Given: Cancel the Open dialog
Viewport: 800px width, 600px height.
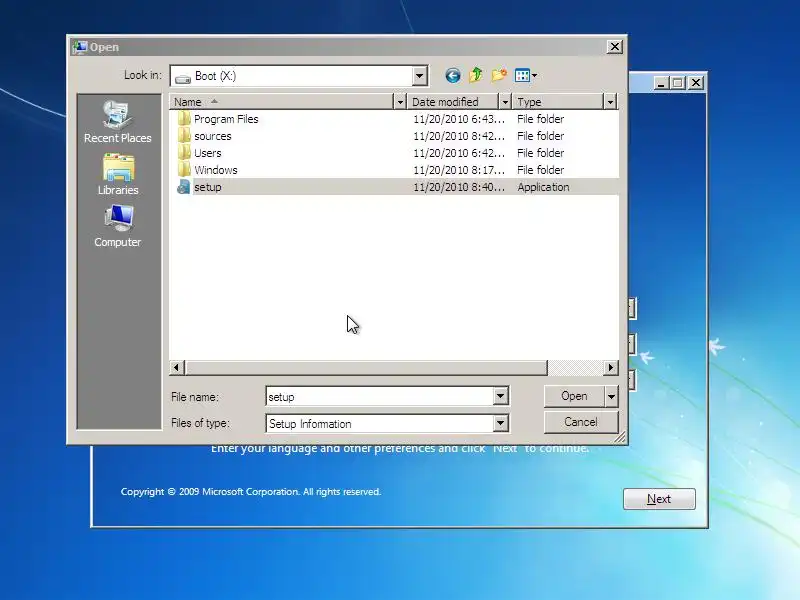Looking at the screenshot, I should [x=581, y=422].
